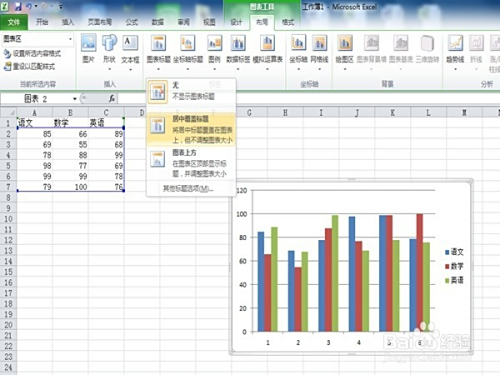Click the horizontal axis label 3 in chart
The height and width of the screenshot is (375, 500).
pos(328,342)
